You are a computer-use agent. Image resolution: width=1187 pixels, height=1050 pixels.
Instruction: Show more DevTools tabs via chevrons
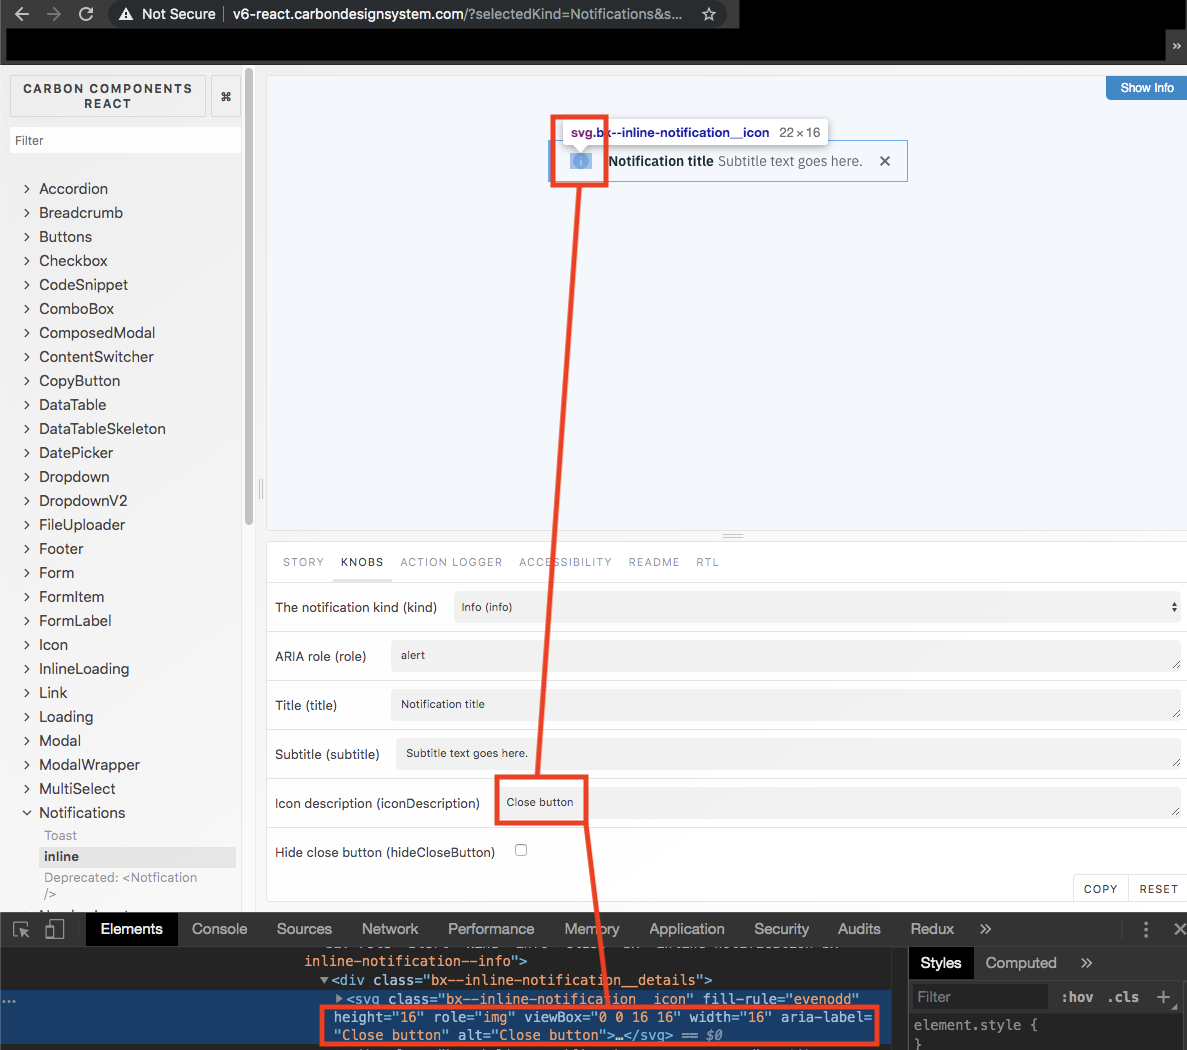click(x=985, y=929)
